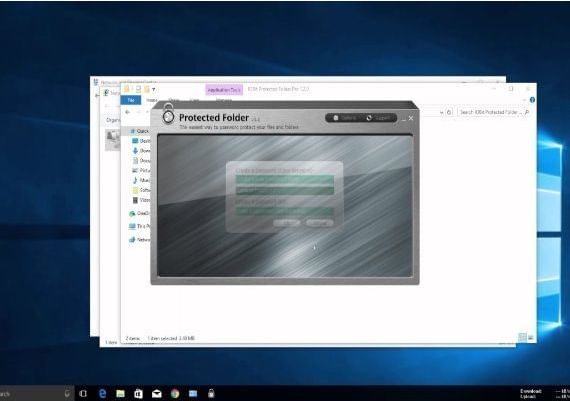
Task: Open Support in Protected Folder header
Action: (378, 118)
